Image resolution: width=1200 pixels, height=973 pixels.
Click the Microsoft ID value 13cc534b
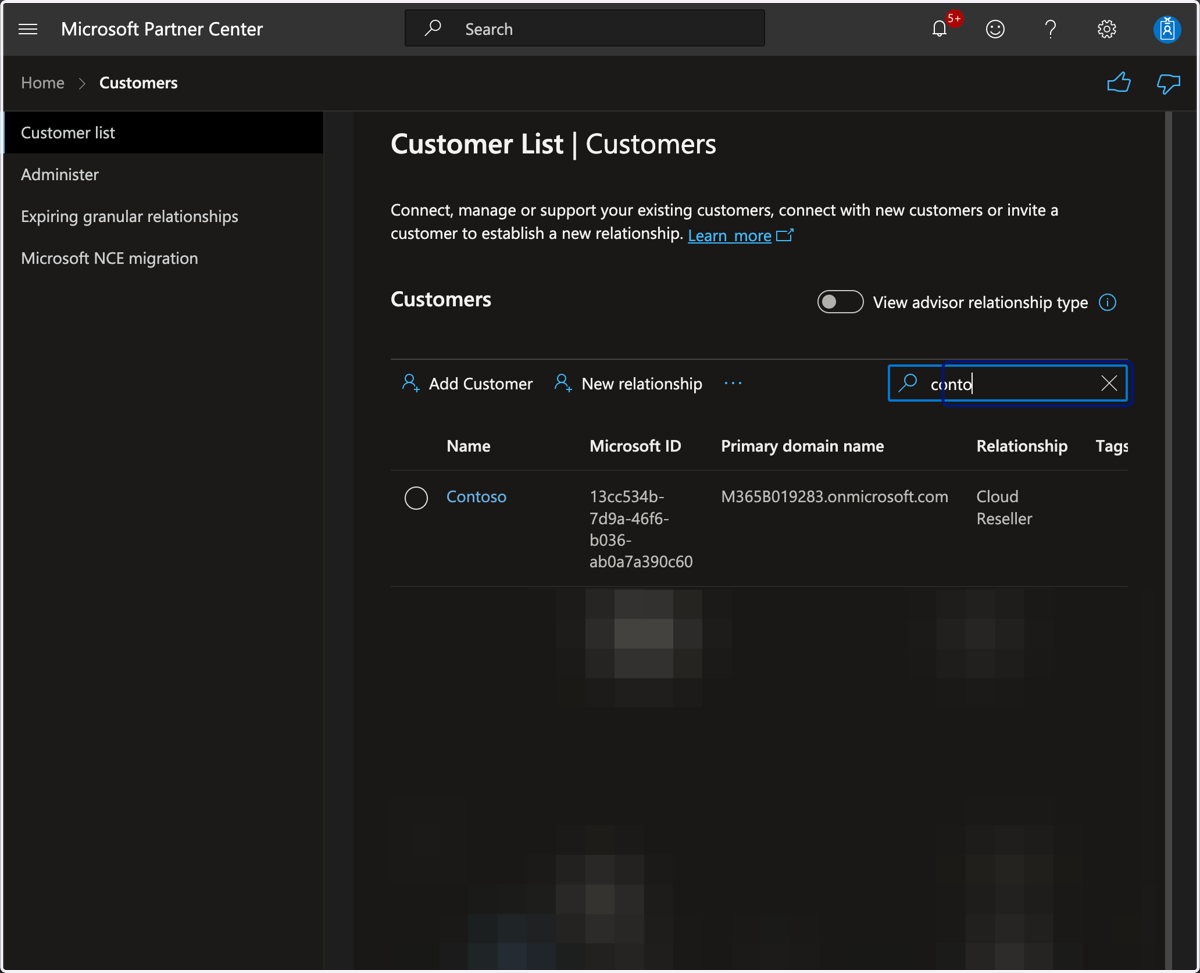(641, 529)
